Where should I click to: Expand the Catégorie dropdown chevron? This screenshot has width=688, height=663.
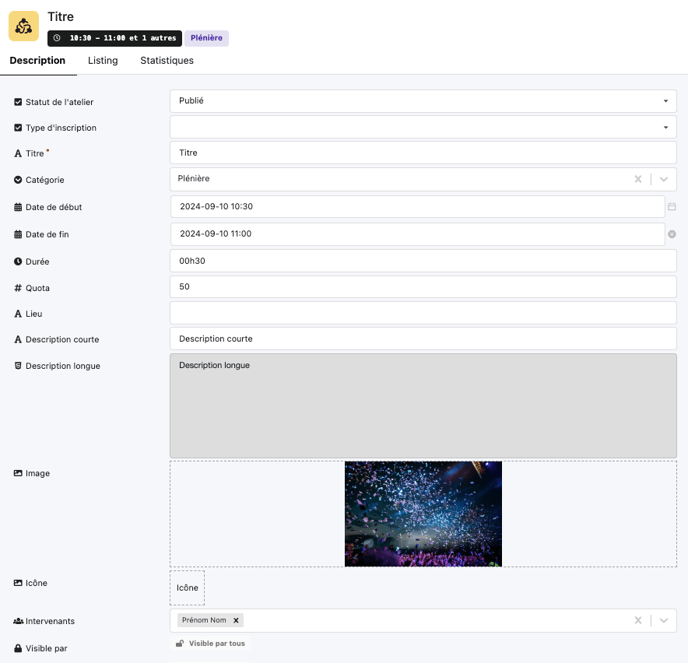664,179
